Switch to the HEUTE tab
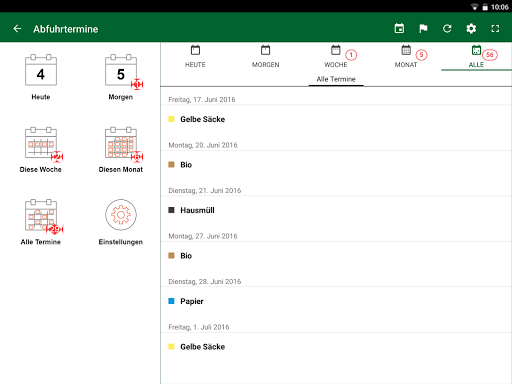Image resolution: width=512 pixels, height=384 pixels. pyautogui.click(x=195, y=57)
